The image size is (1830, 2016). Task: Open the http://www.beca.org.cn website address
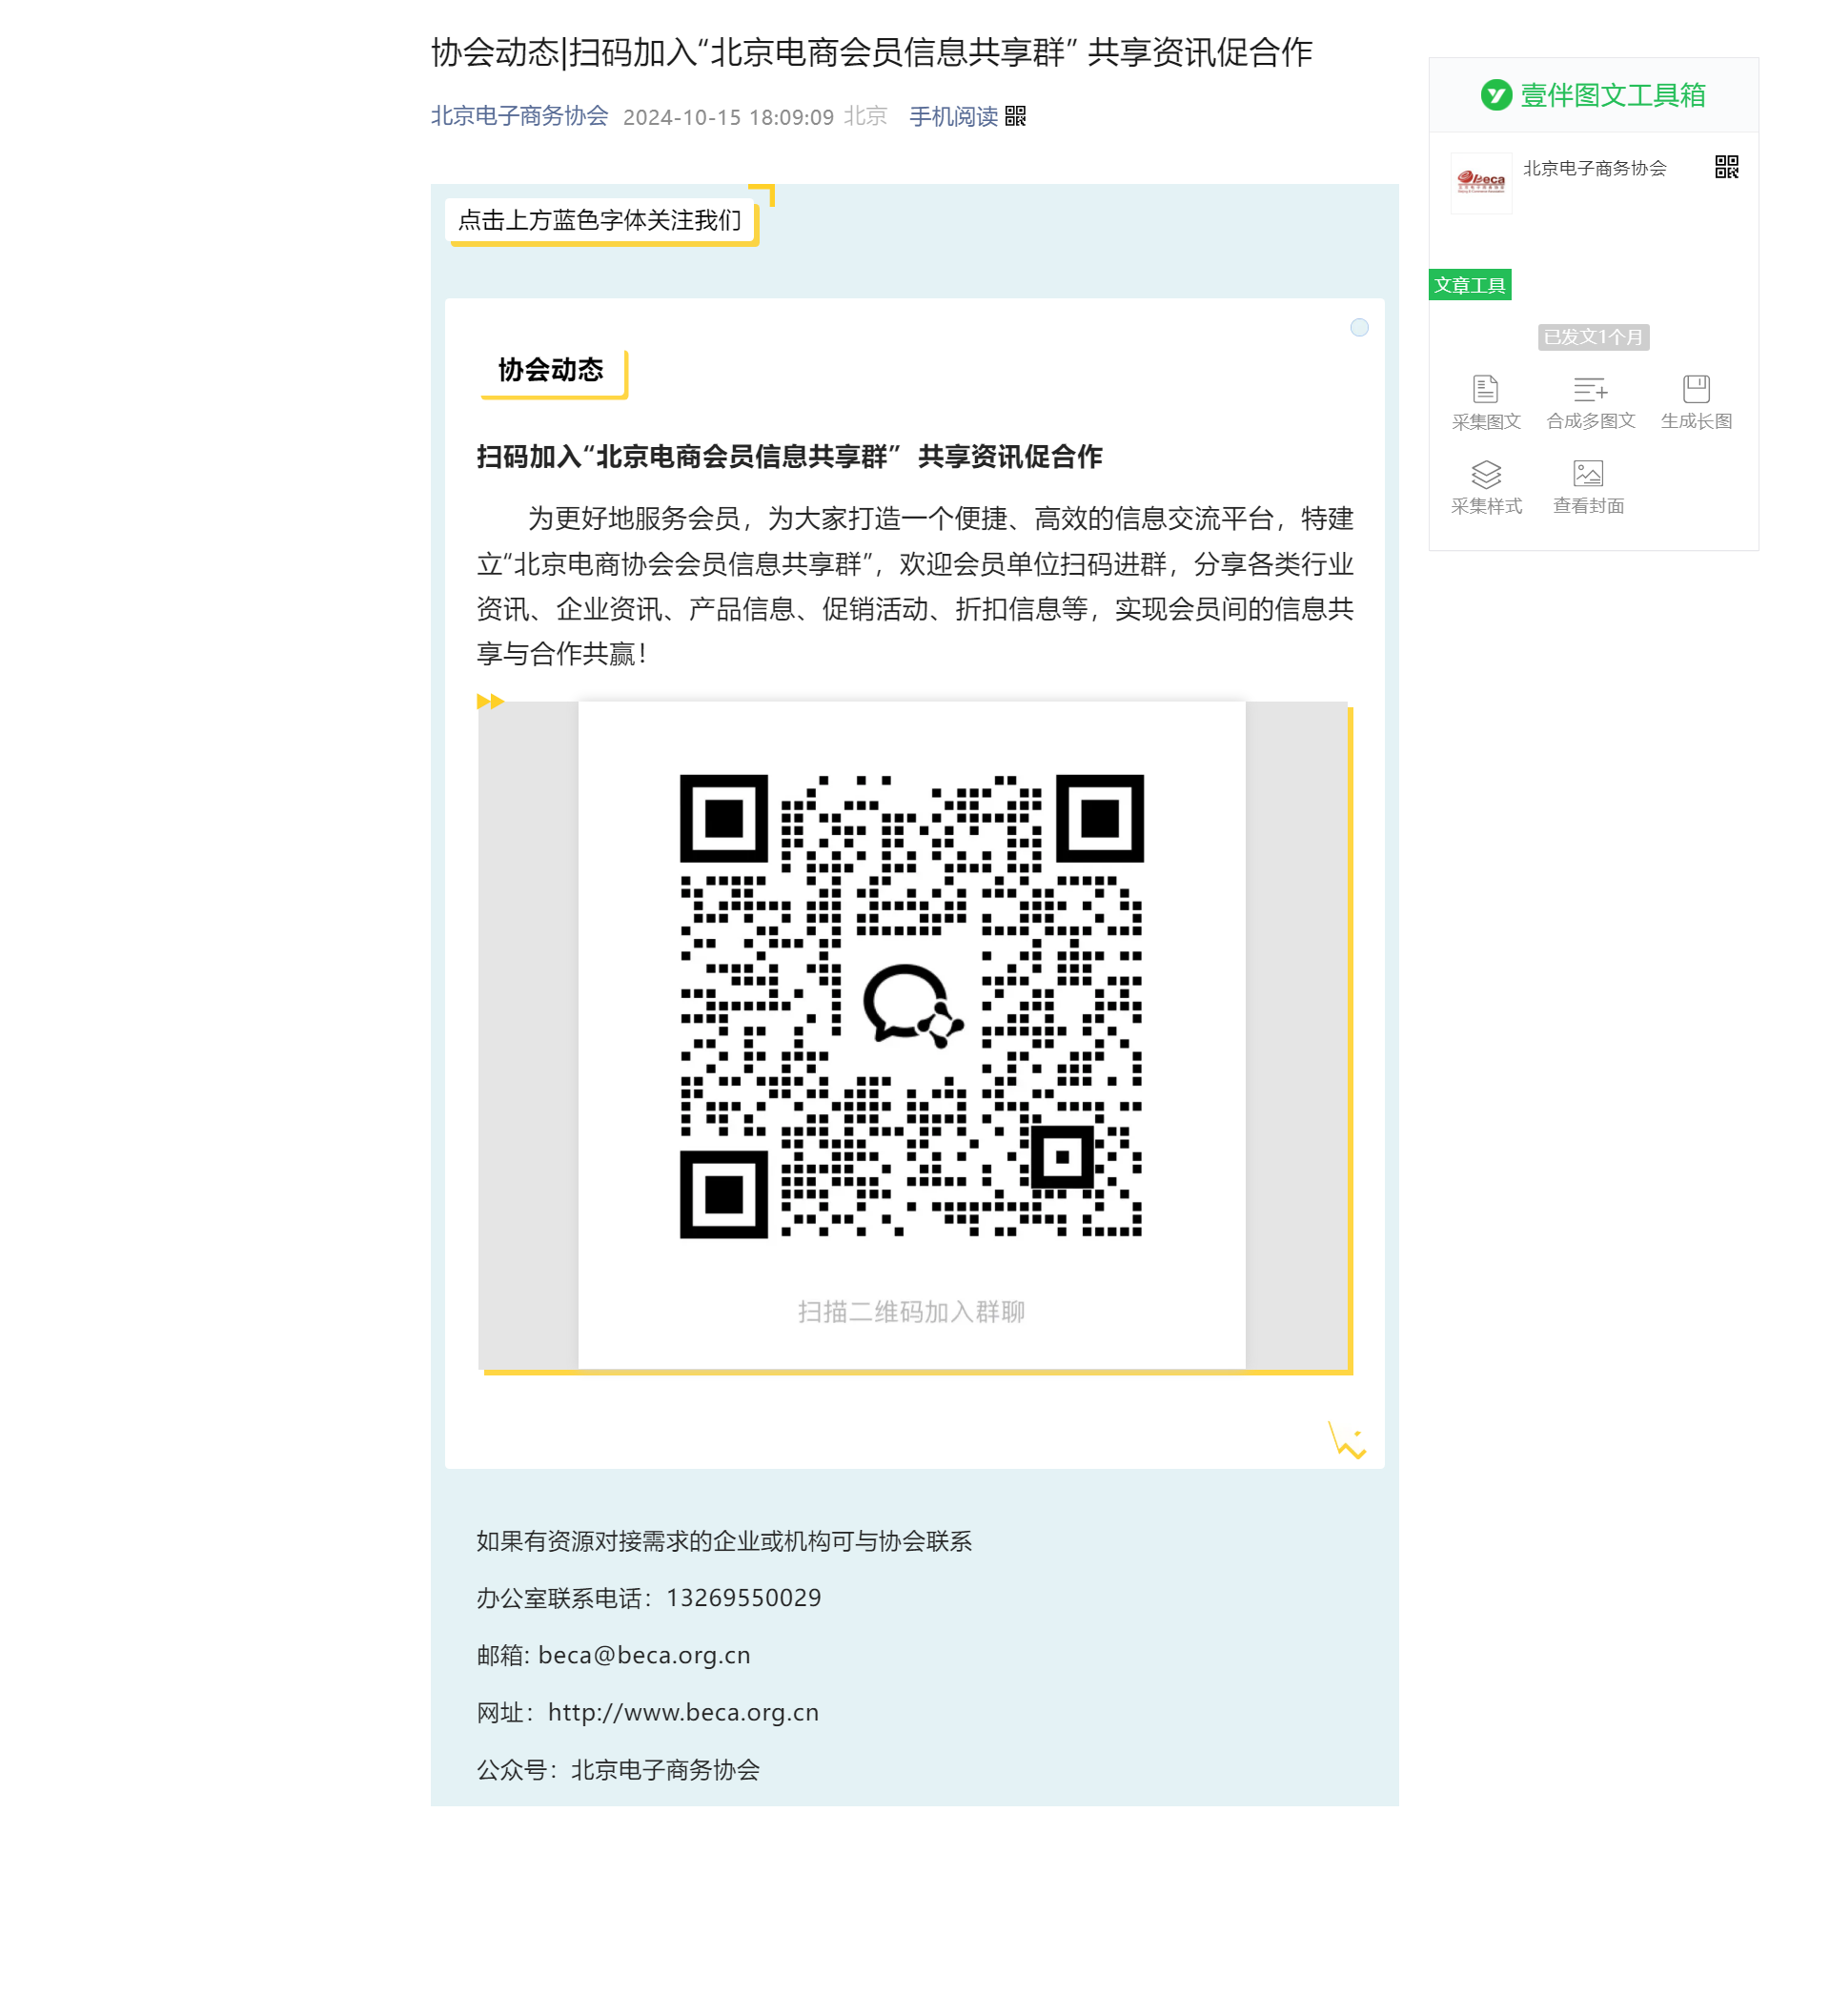[683, 1712]
